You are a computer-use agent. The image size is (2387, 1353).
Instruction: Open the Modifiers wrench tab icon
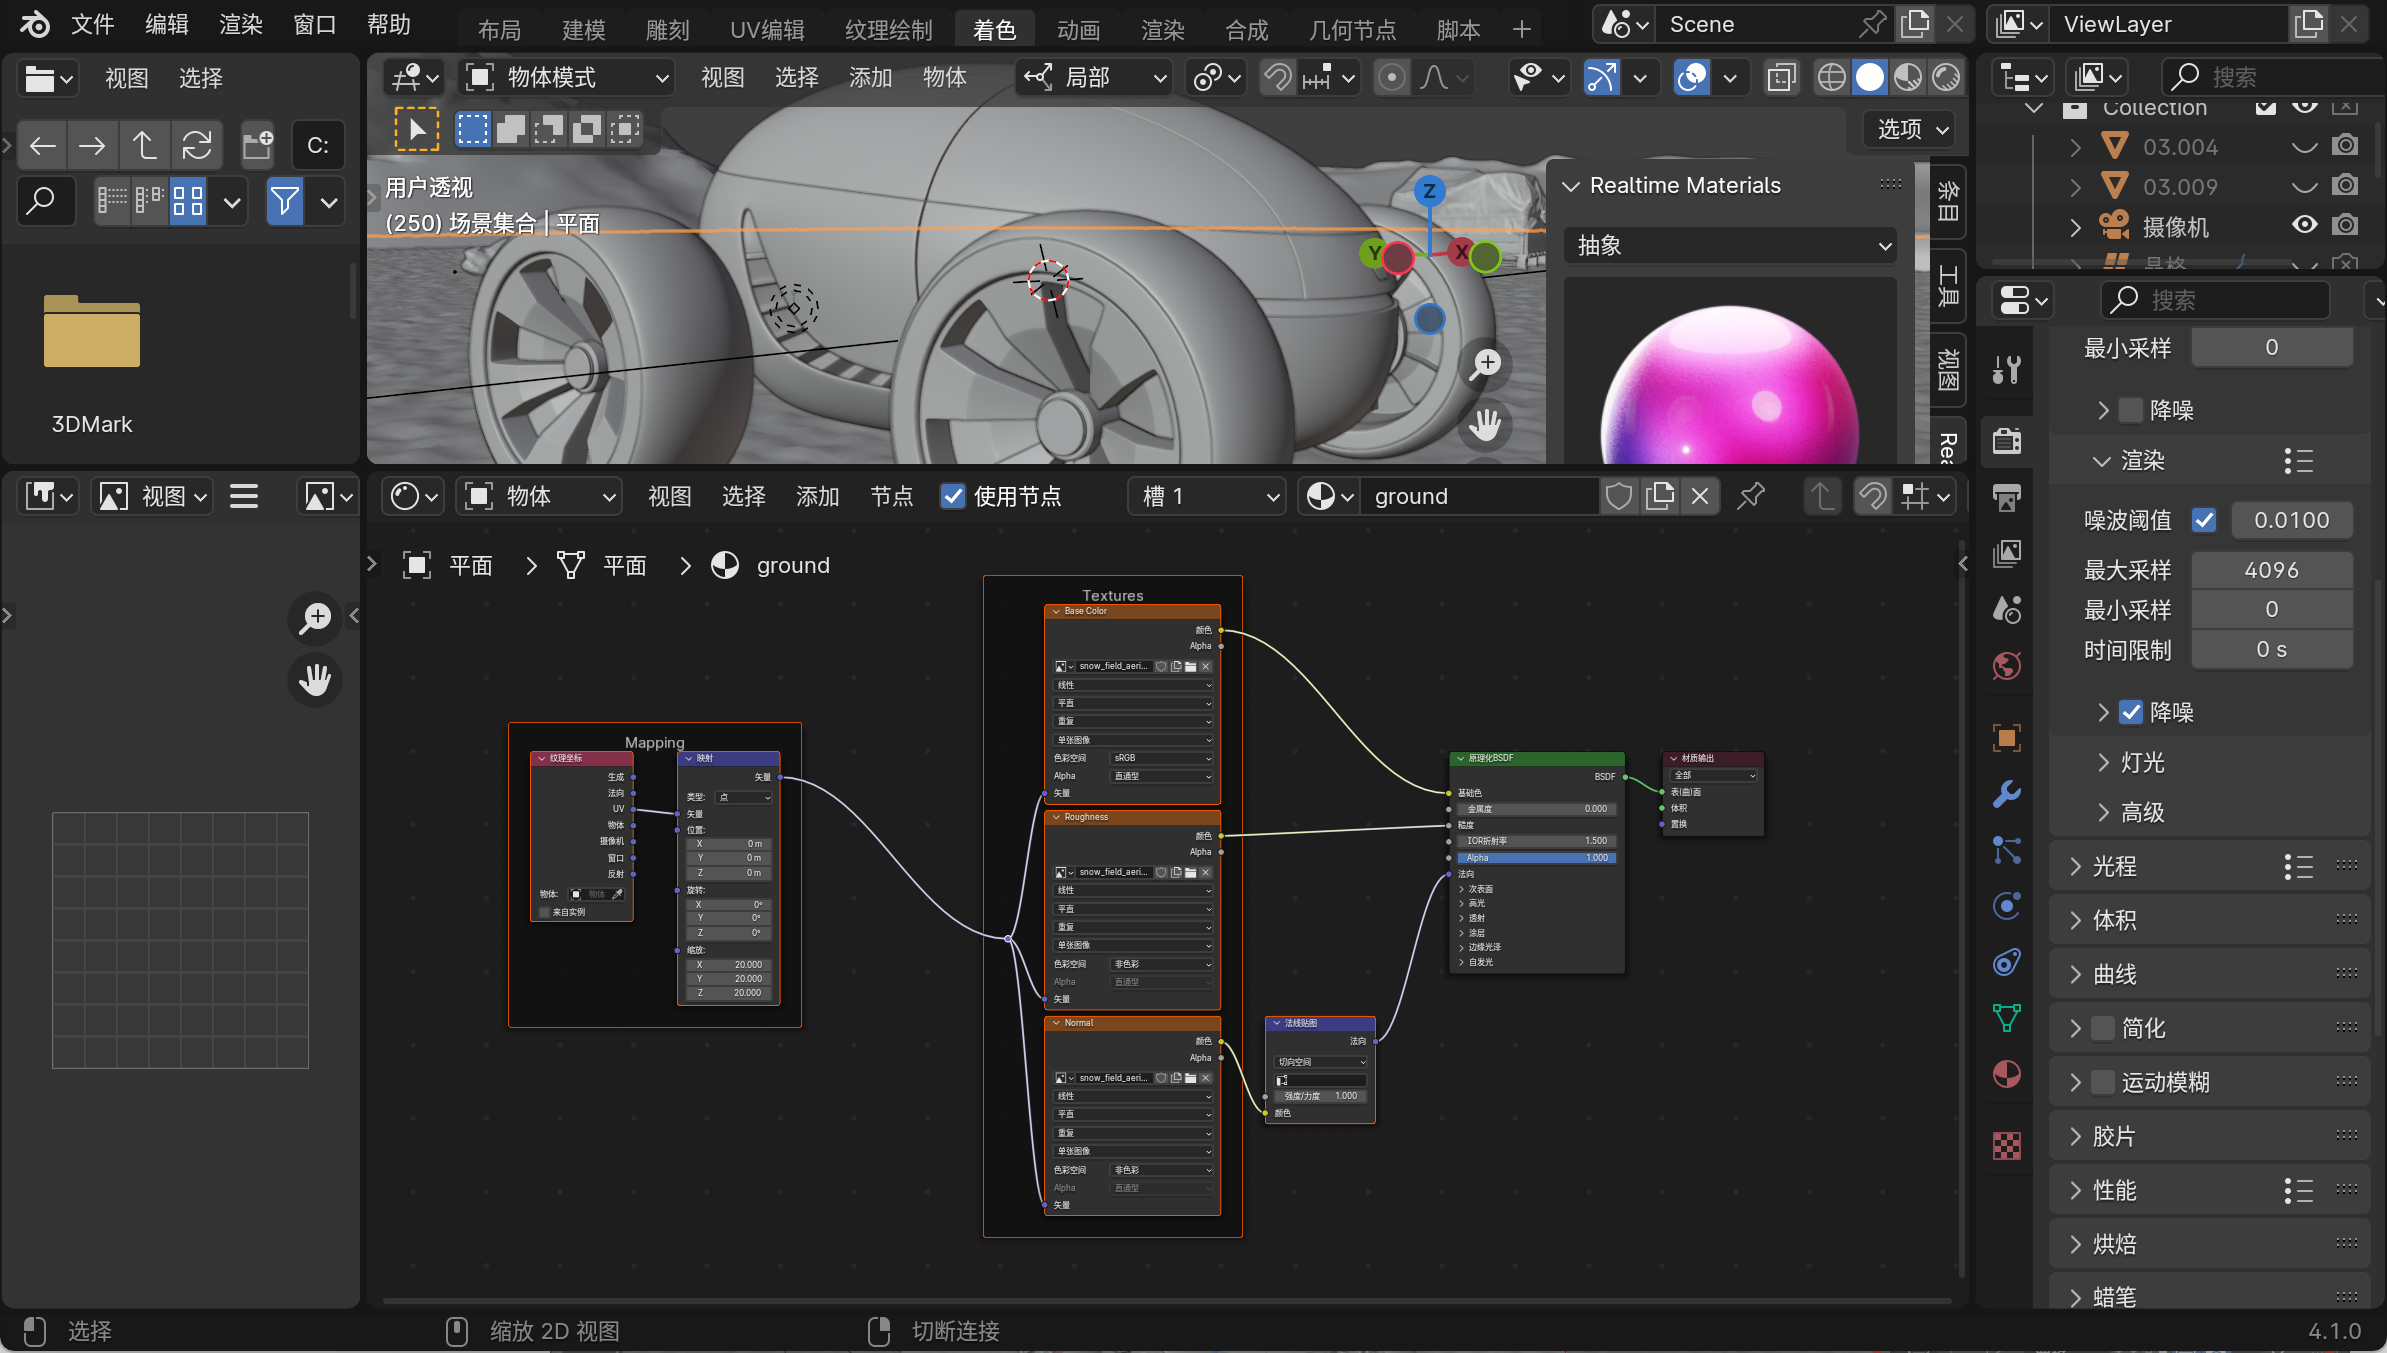tap(2006, 794)
